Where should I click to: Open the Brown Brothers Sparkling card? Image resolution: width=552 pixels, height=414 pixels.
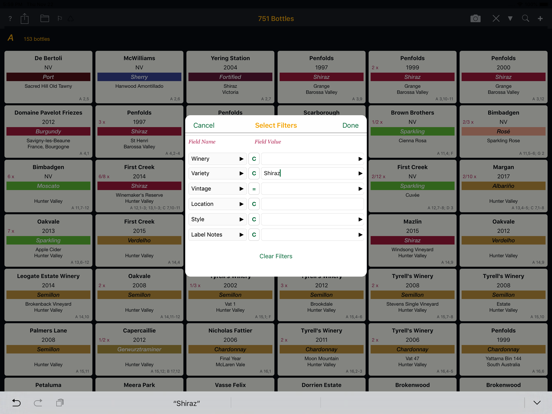click(412, 131)
